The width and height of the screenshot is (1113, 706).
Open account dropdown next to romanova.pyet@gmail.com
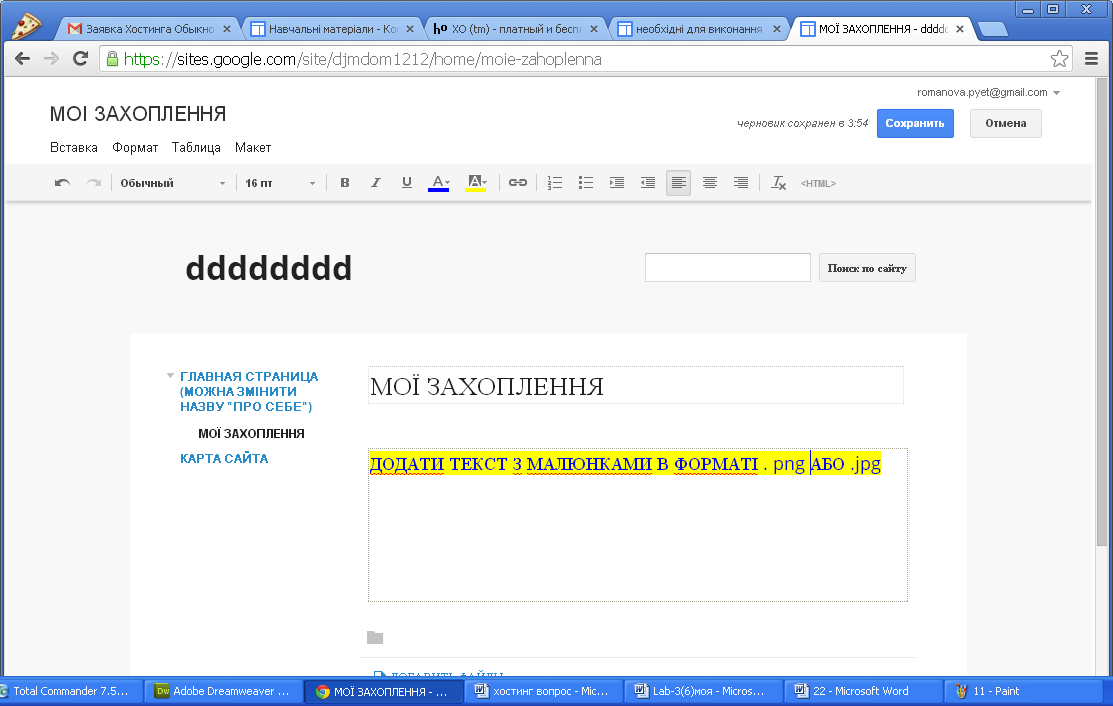1056,93
